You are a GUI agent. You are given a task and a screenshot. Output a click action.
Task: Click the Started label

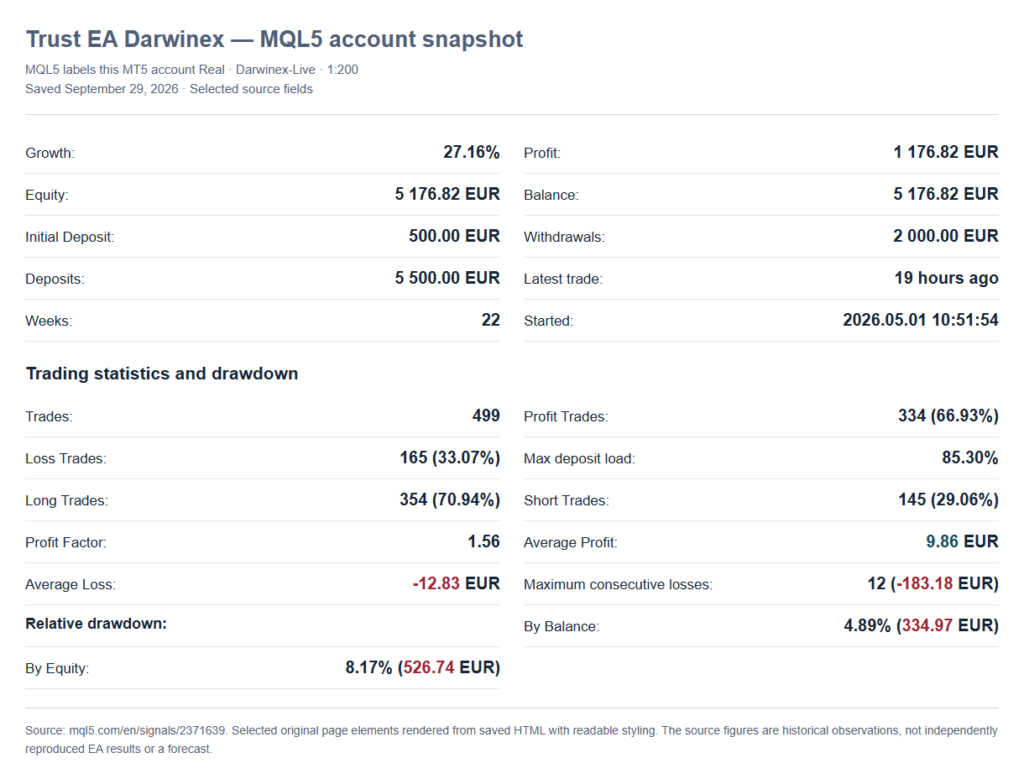549,320
